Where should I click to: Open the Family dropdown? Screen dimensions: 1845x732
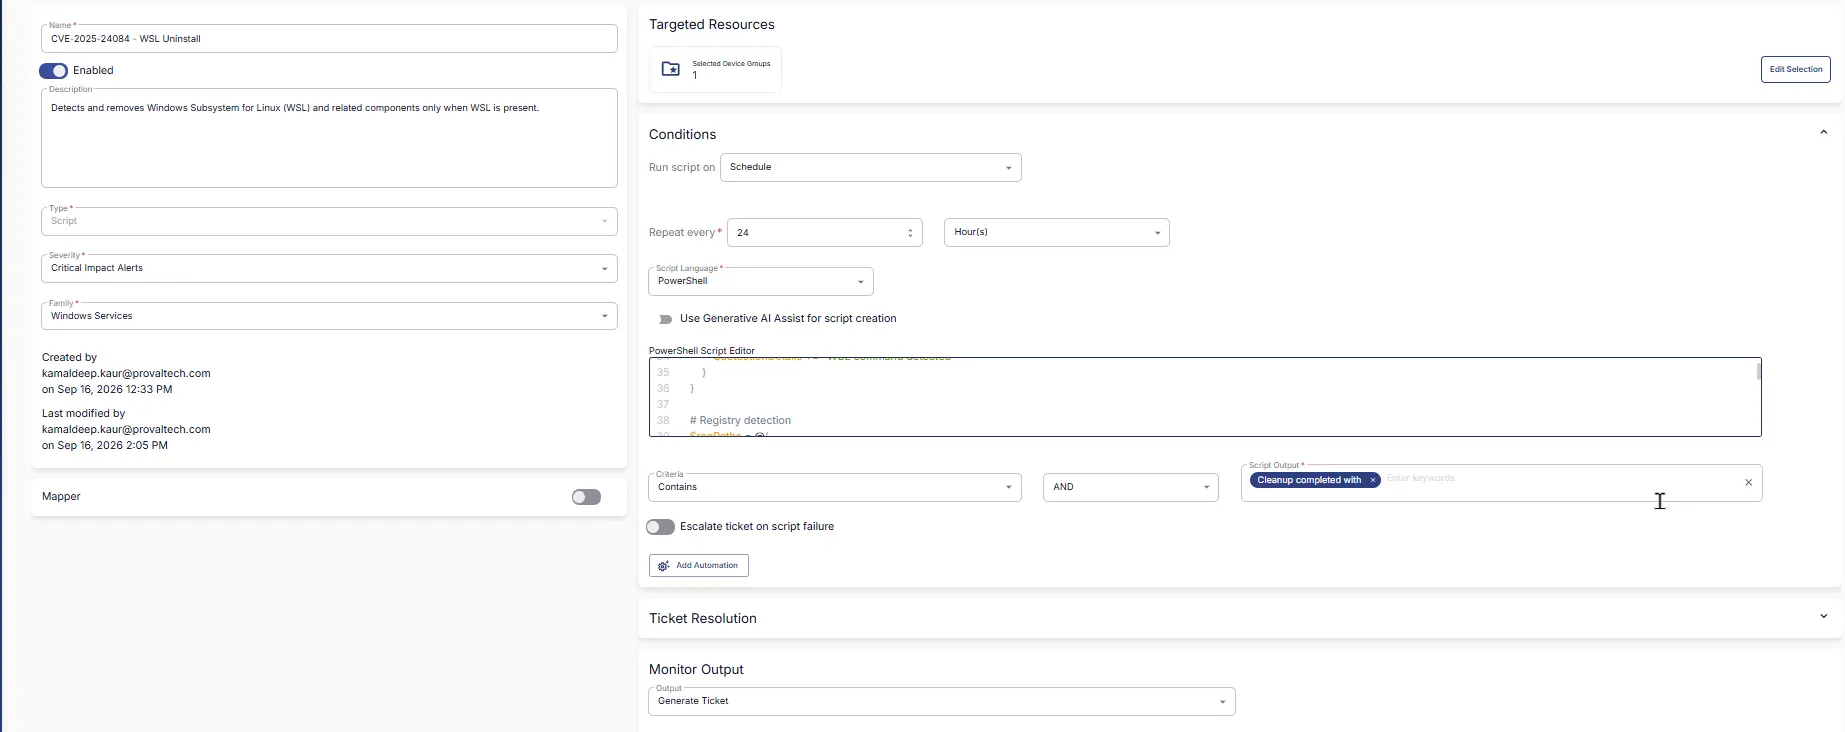[x=329, y=316]
